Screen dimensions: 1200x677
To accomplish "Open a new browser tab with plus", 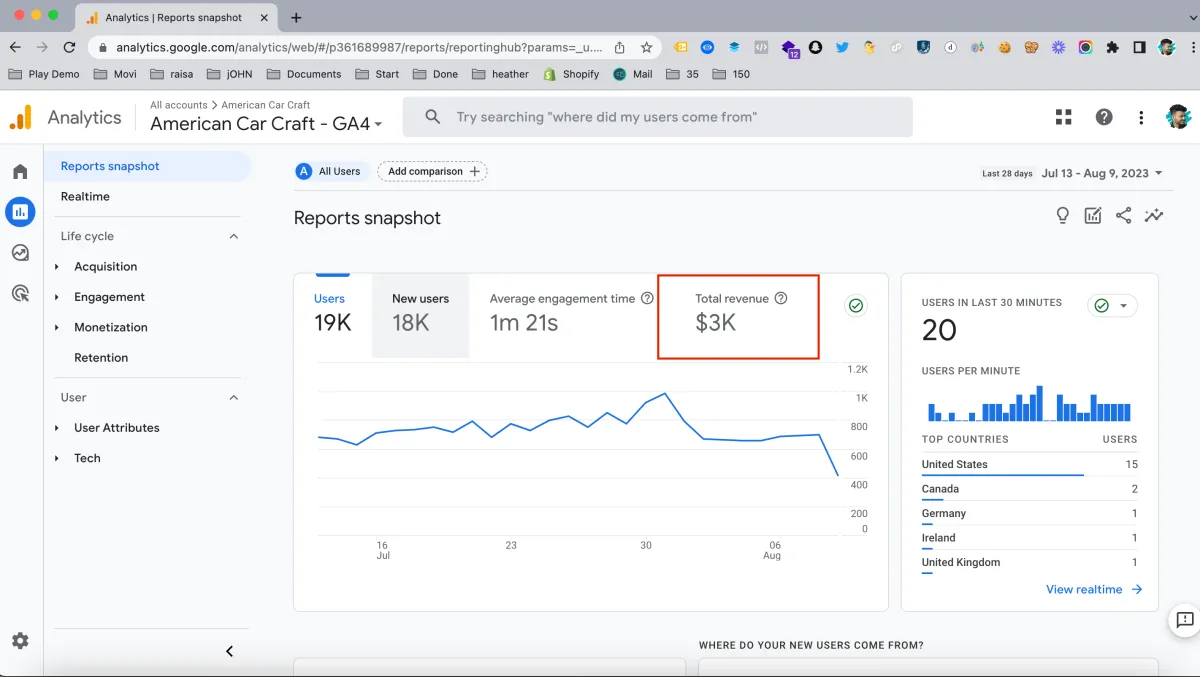I will [x=296, y=17].
